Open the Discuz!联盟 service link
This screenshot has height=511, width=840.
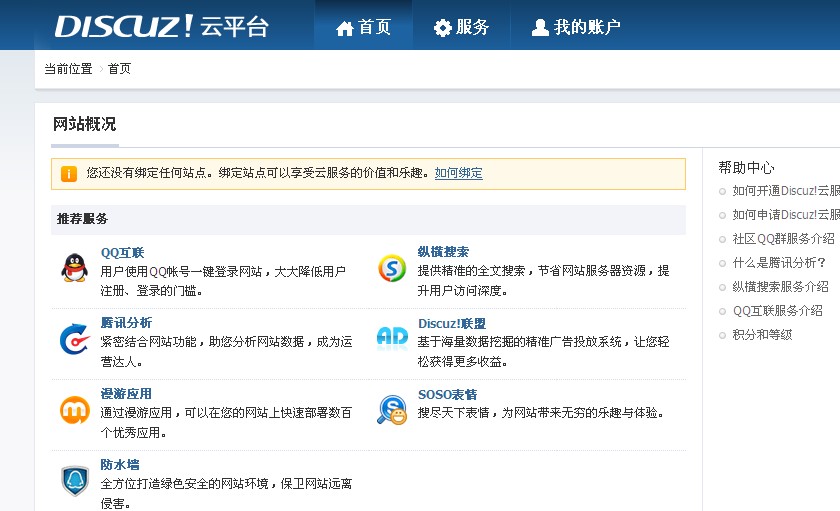(452, 324)
